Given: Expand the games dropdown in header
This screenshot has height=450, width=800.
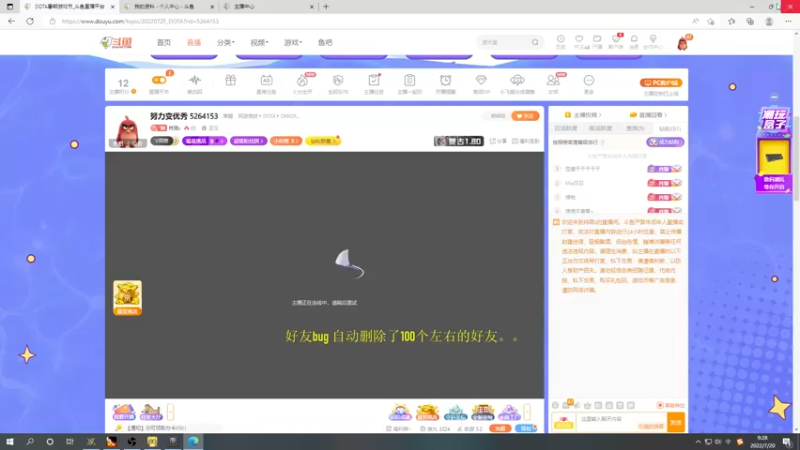Looking at the screenshot, I should coord(293,42).
